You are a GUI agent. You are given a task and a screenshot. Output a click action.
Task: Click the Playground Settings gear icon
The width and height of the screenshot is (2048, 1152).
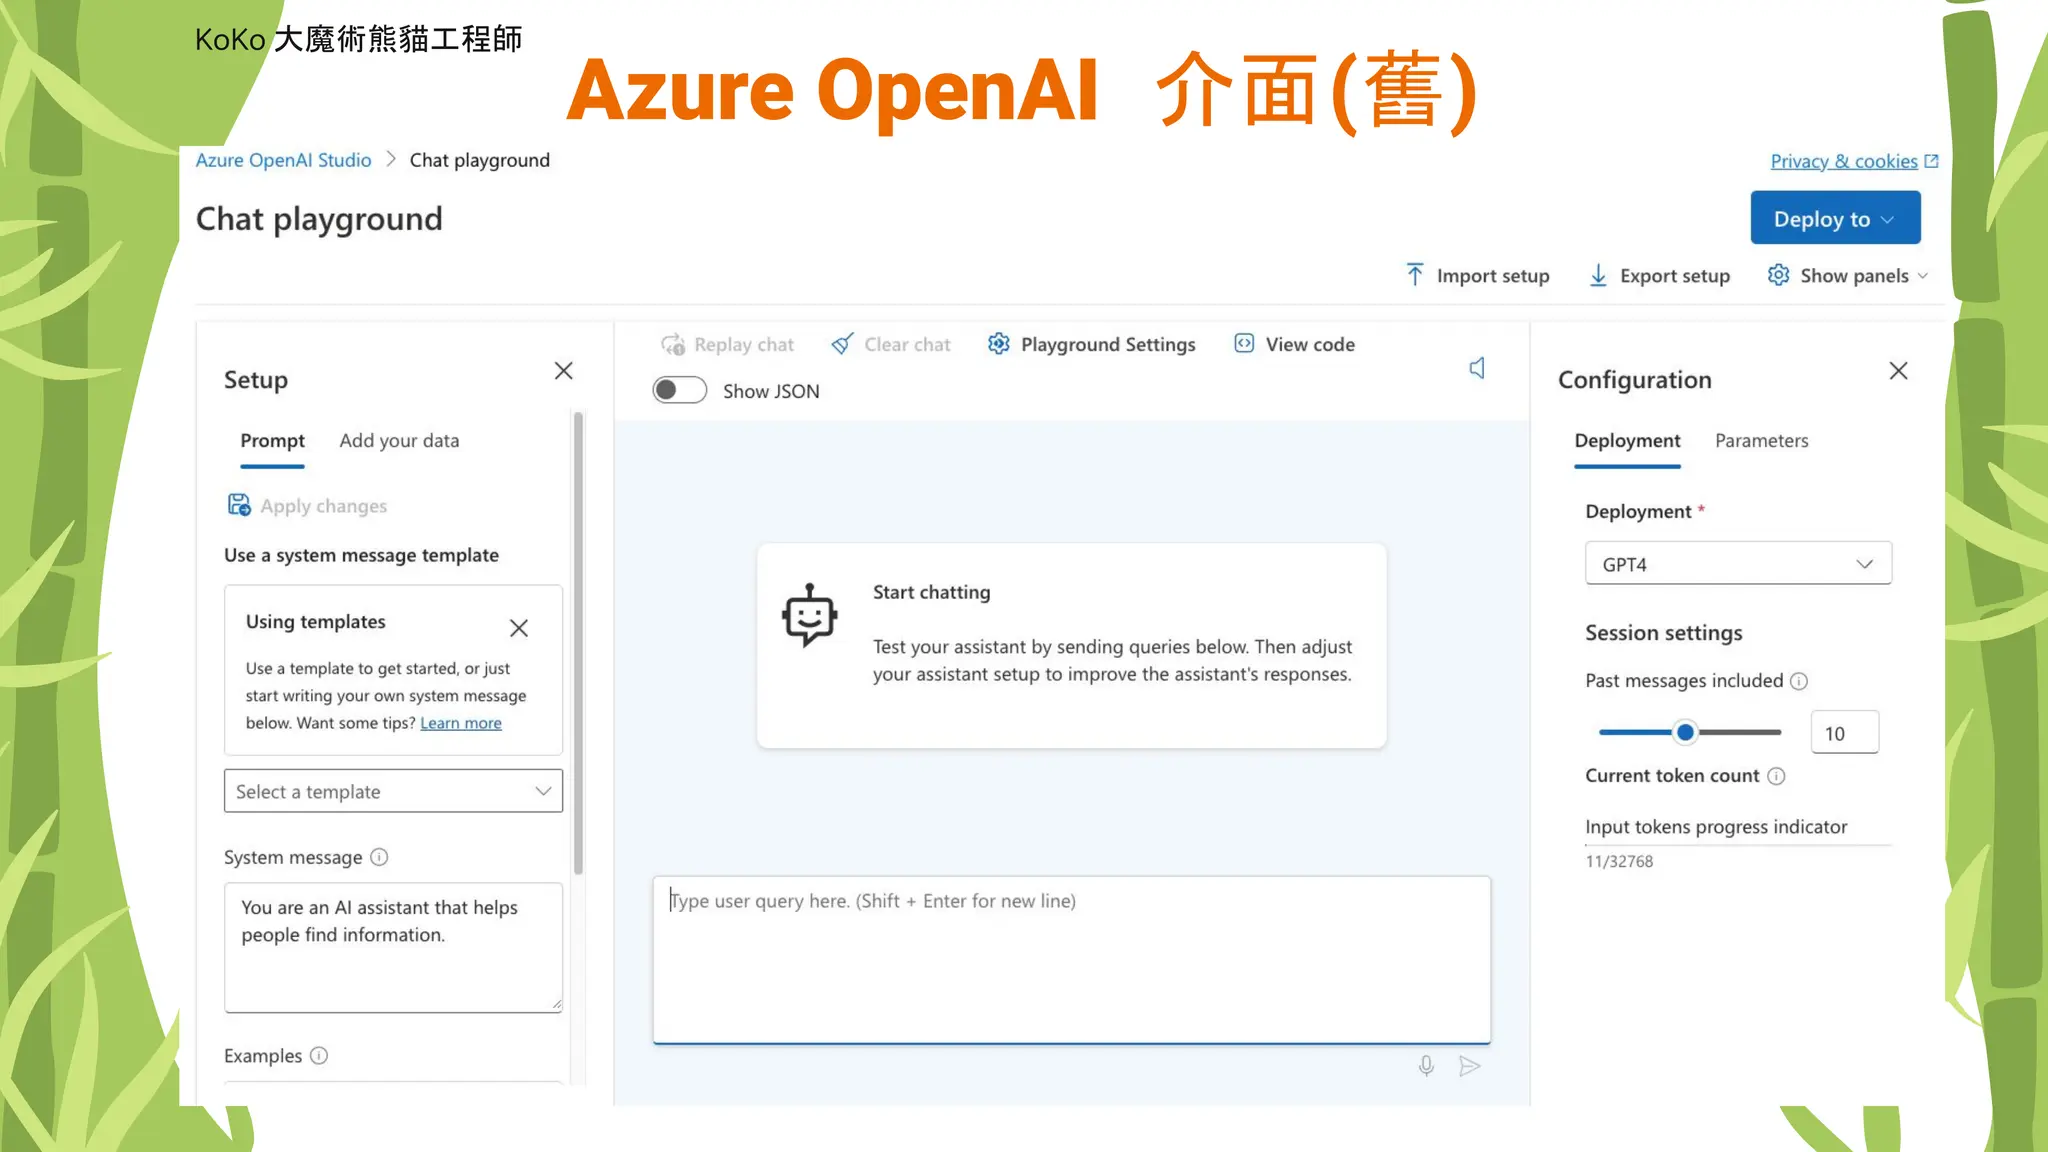coord(998,344)
